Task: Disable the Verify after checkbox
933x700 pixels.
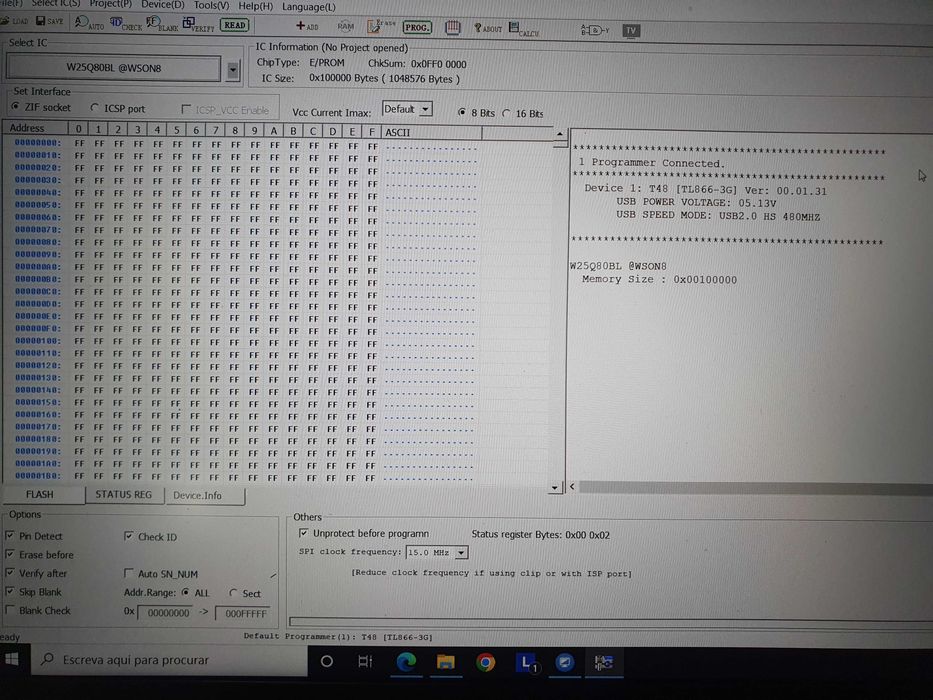Action: pos(10,573)
